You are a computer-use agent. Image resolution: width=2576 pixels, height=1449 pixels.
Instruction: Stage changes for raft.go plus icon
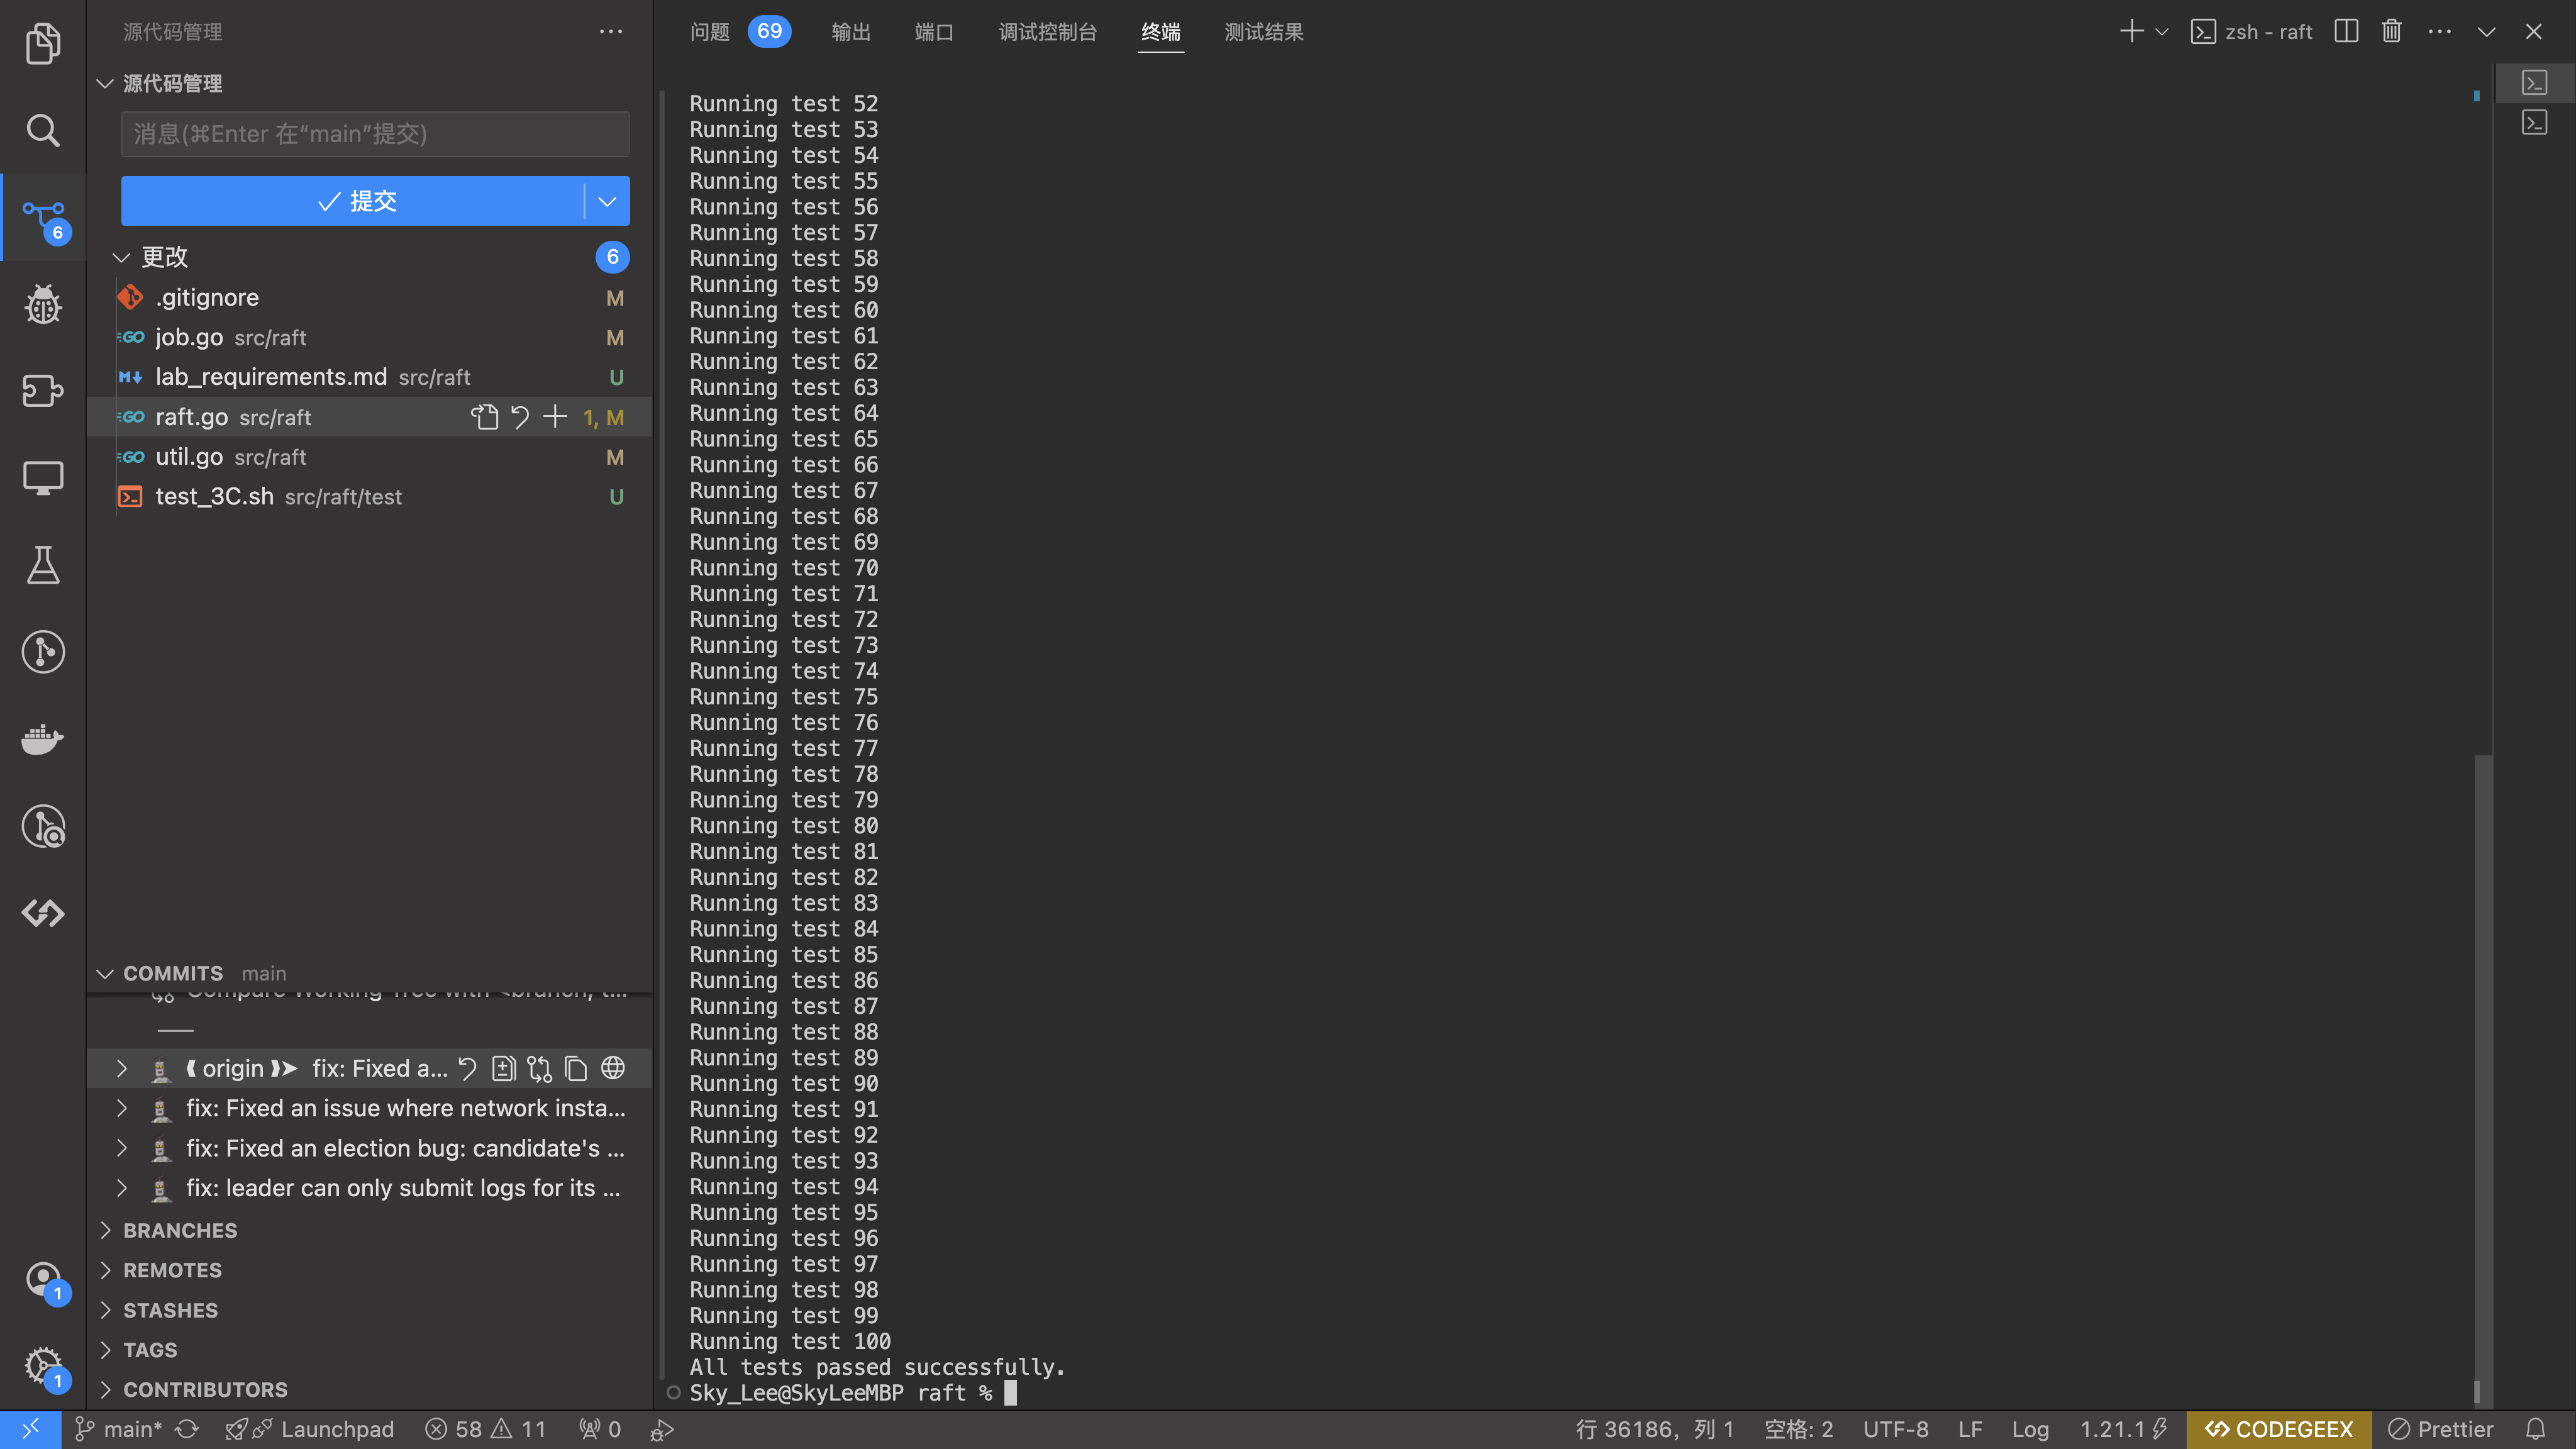(555, 417)
